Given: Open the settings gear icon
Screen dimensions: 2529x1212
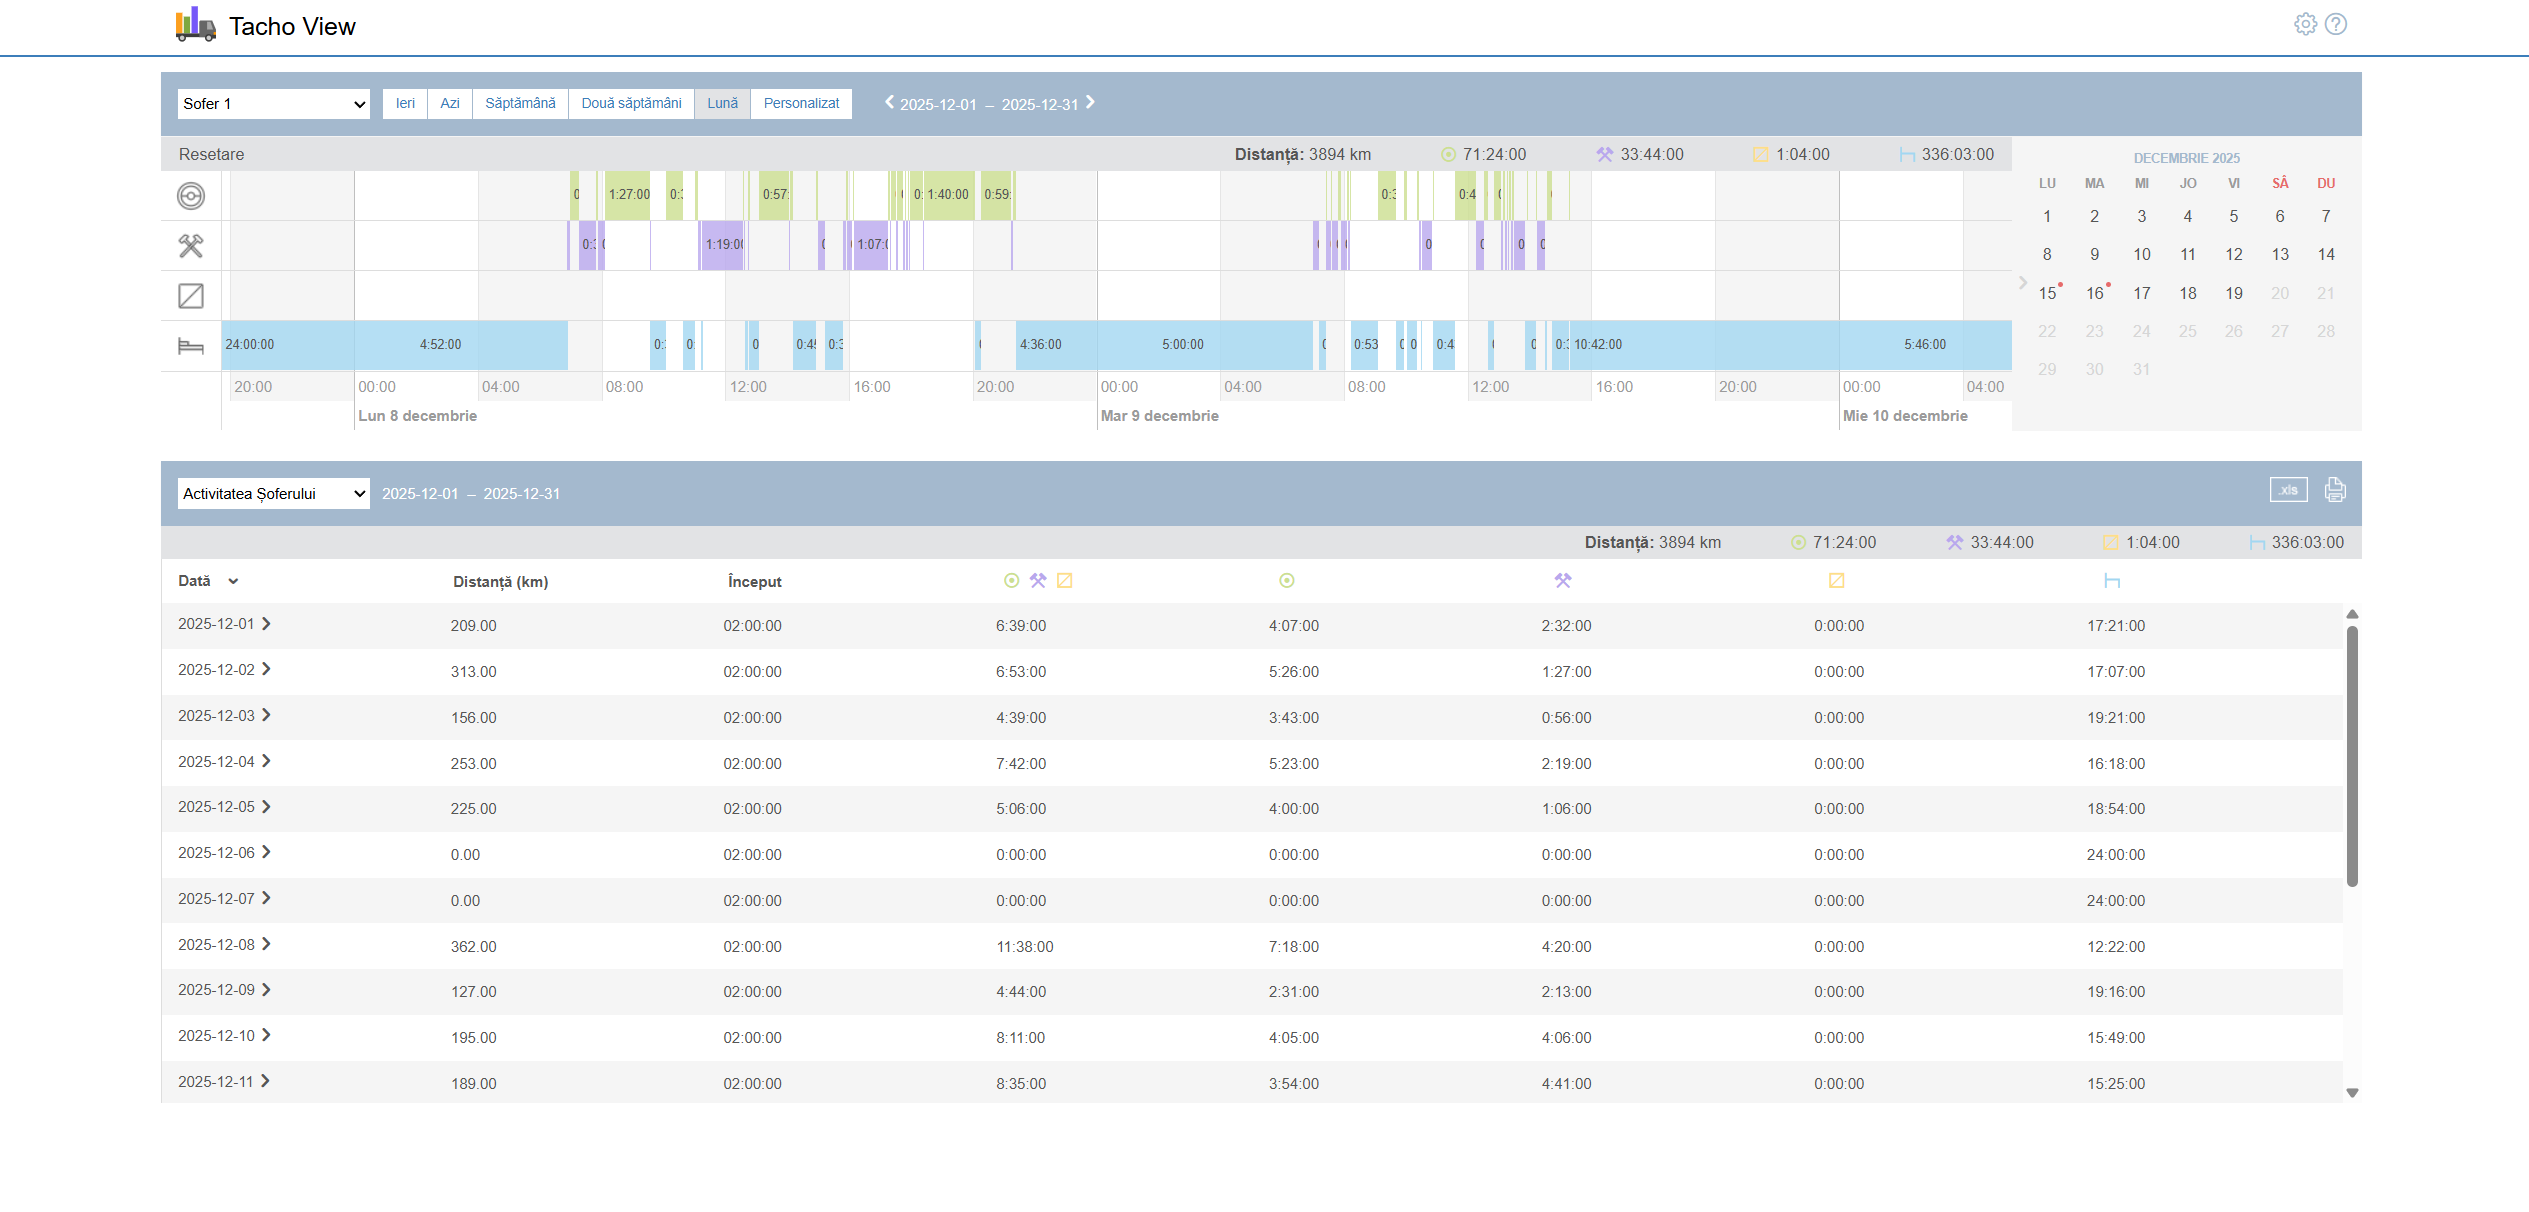Looking at the screenshot, I should pyautogui.click(x=2305, y=24).
